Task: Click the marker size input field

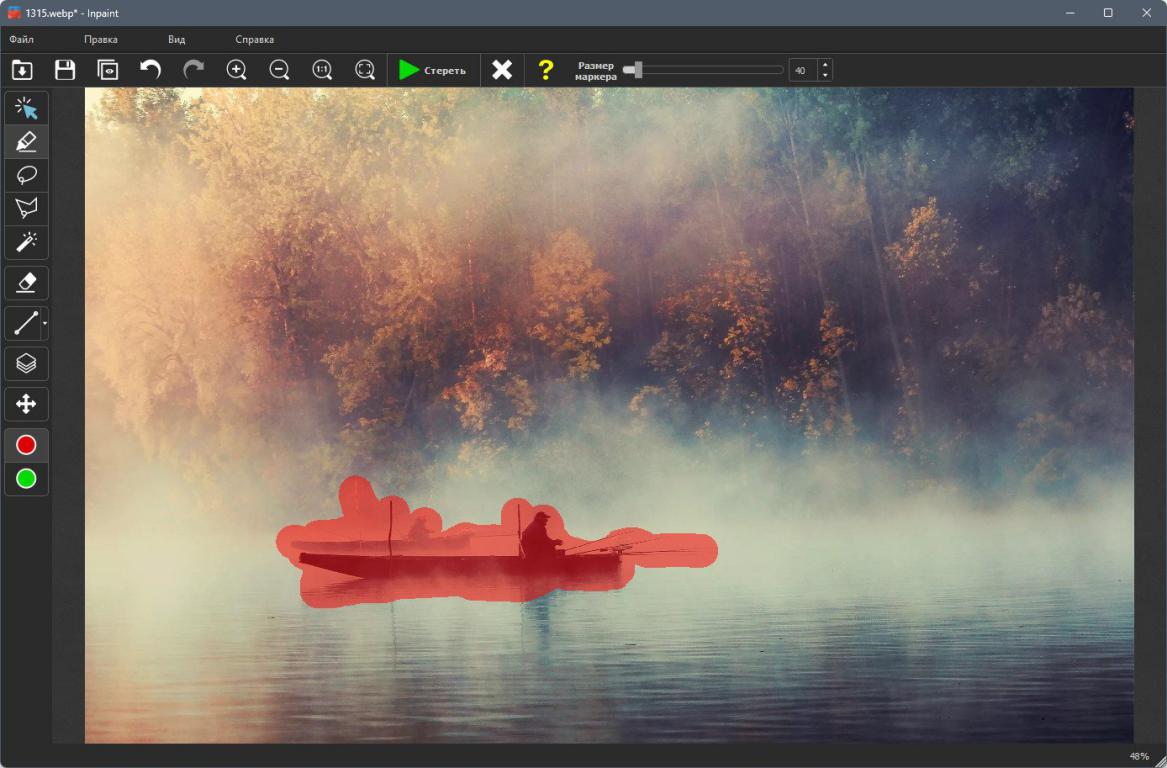Action: 802,70
